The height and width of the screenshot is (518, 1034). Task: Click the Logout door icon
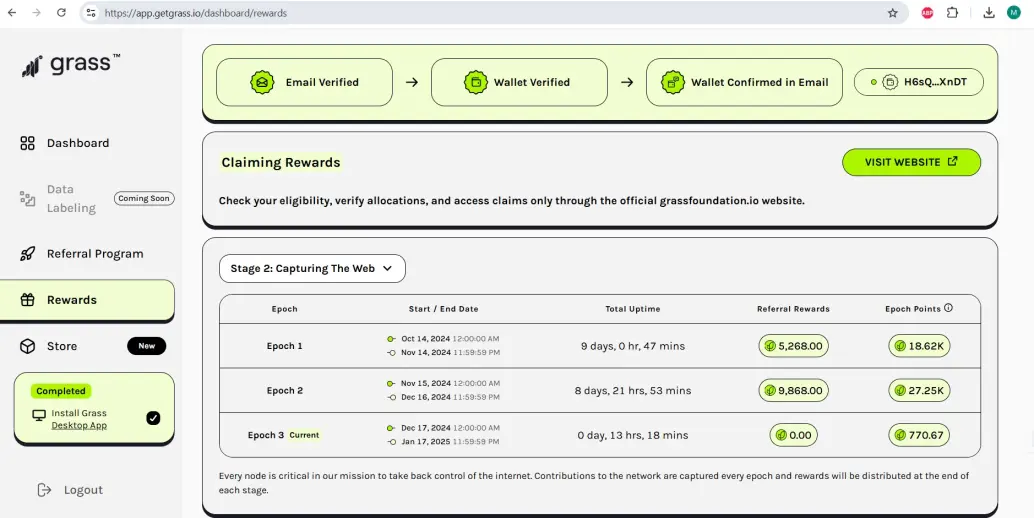pos(44,490)
